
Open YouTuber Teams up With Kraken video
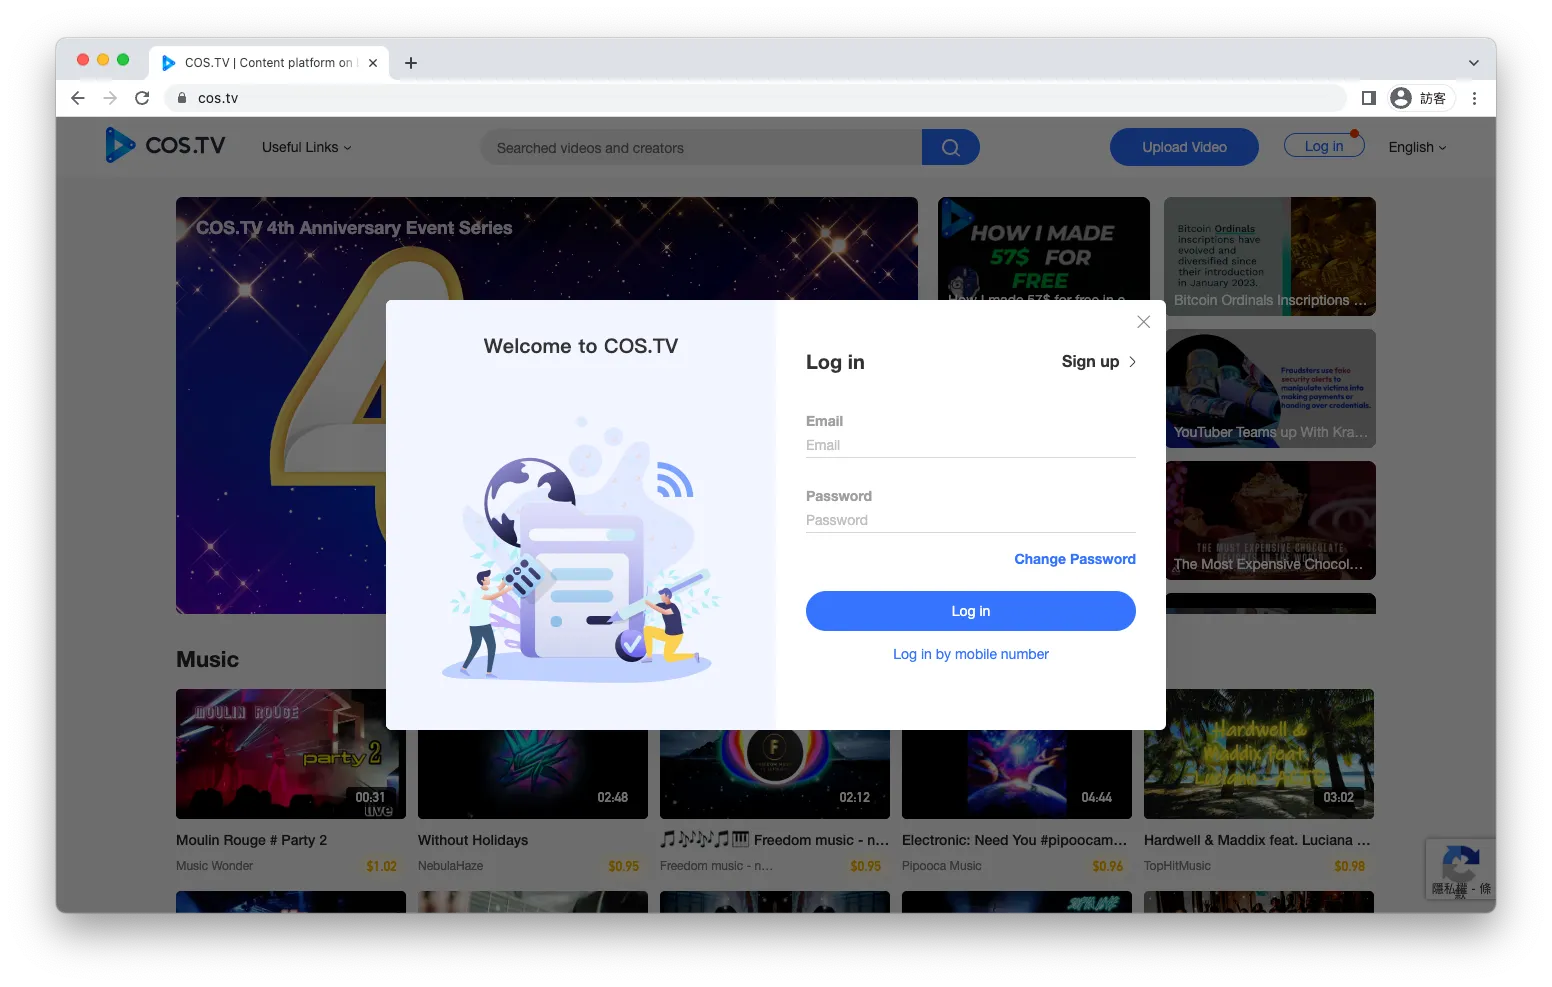1271,388
